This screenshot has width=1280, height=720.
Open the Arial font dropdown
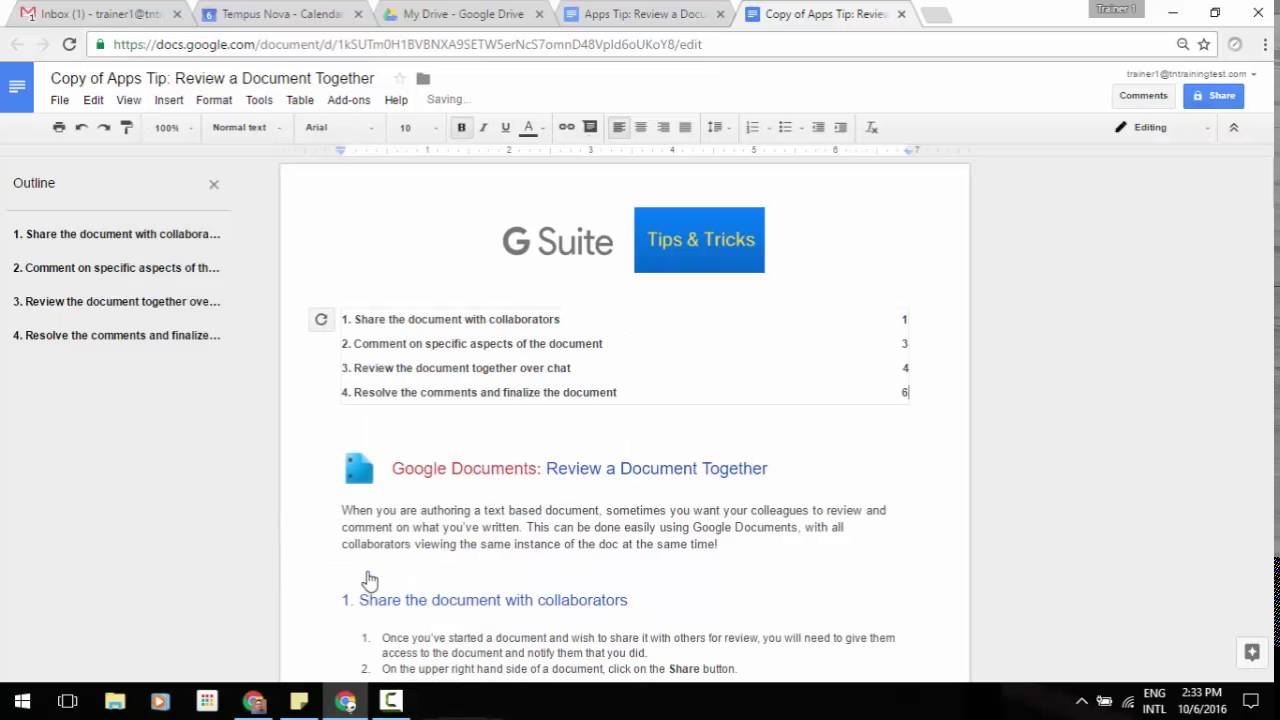(x=339, y=127)
